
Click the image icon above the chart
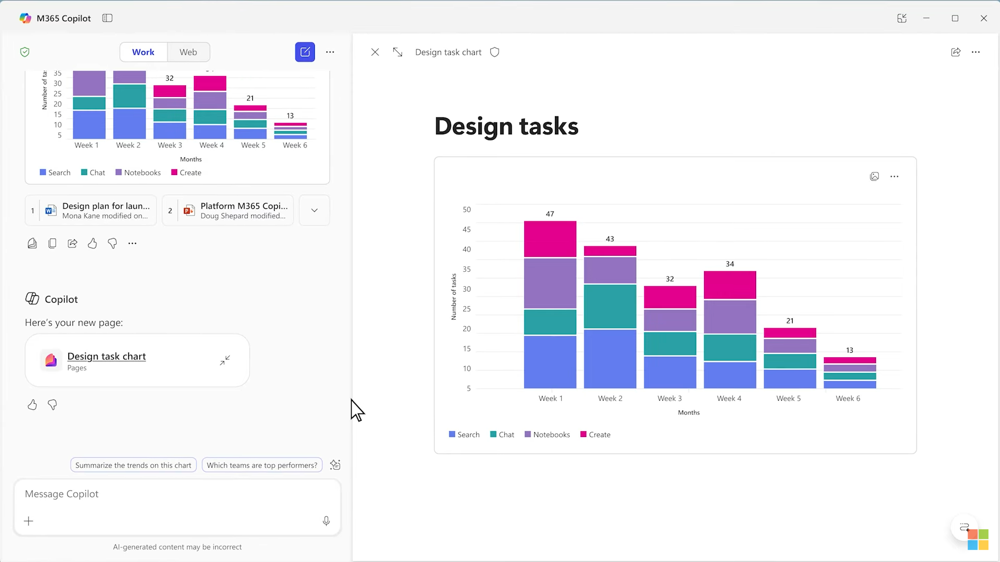point(874,176)
